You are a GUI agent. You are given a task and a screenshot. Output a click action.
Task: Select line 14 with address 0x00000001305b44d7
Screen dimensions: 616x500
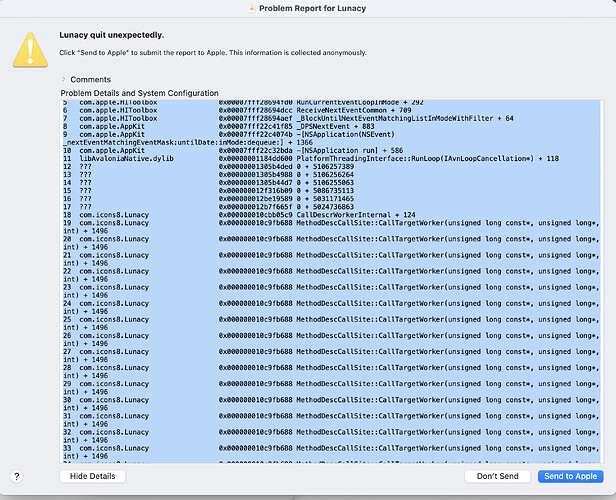[x=209, y=183]
